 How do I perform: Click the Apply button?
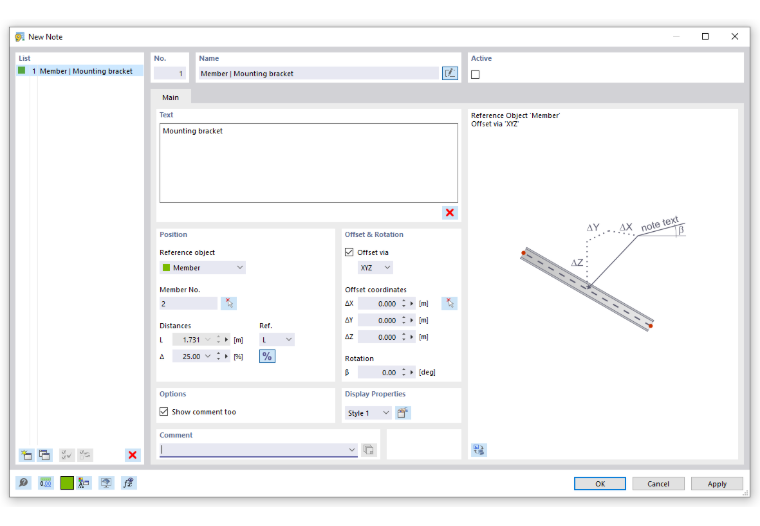tap(717, 483)
